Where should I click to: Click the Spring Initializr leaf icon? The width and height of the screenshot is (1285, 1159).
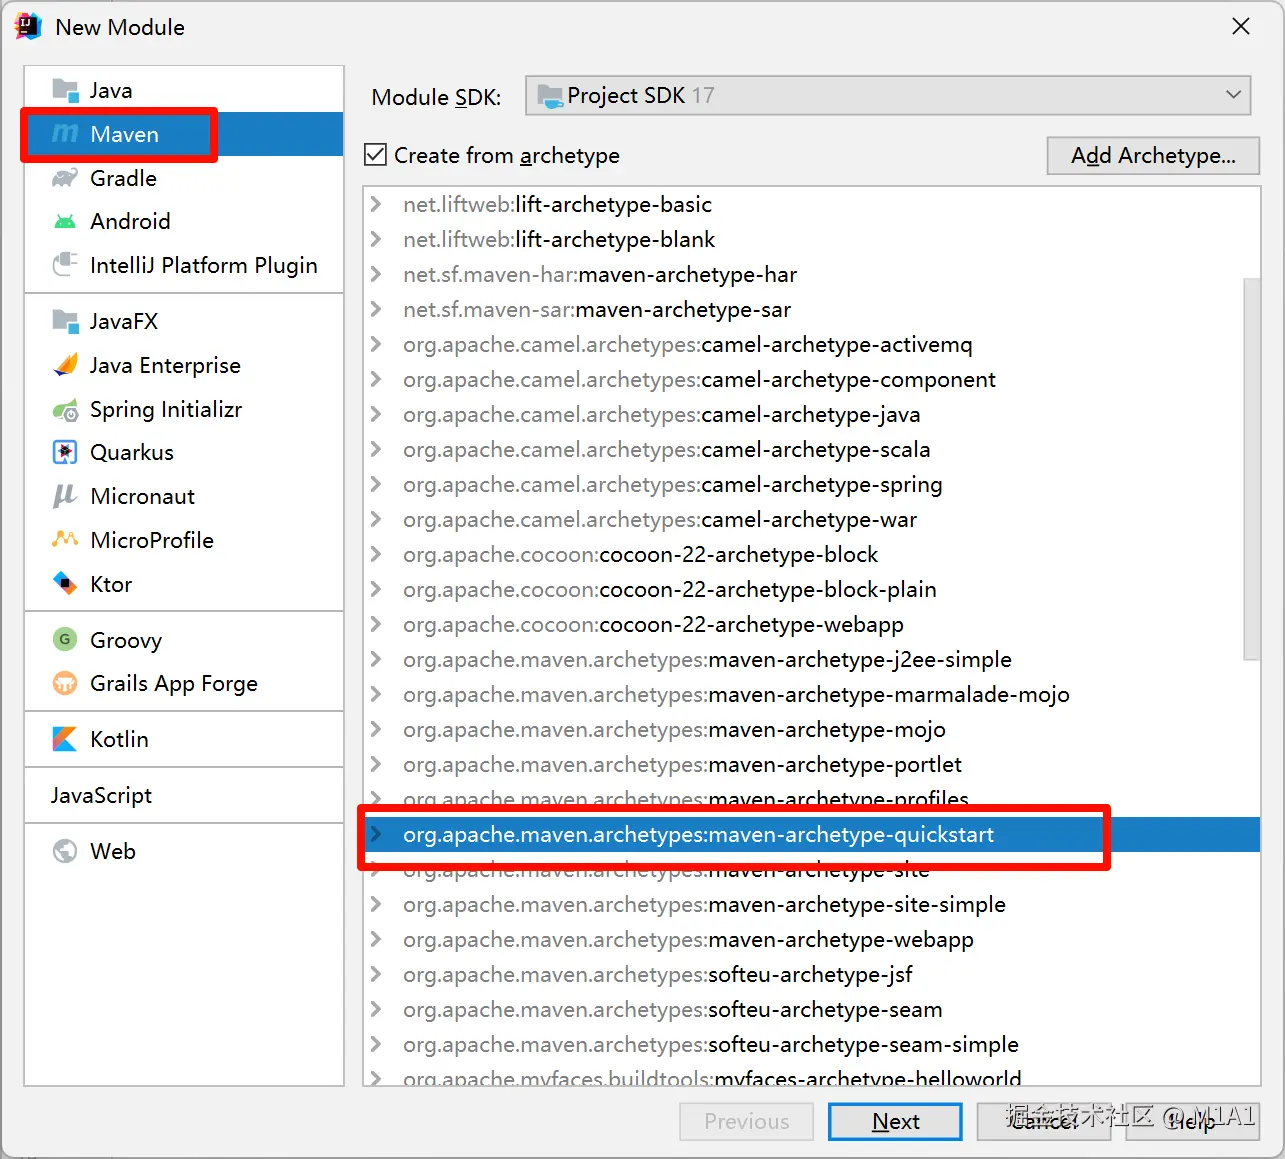[x=65, y=409]
